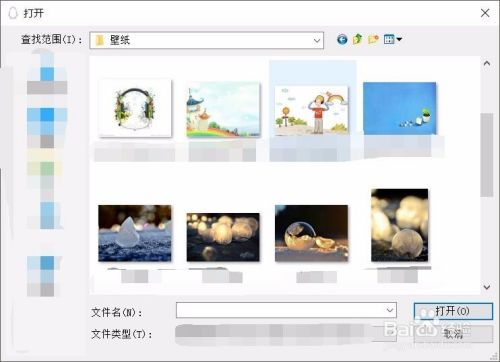
Task: Select the boy with headphones thumbnail
Action: (x=311, y=110)
